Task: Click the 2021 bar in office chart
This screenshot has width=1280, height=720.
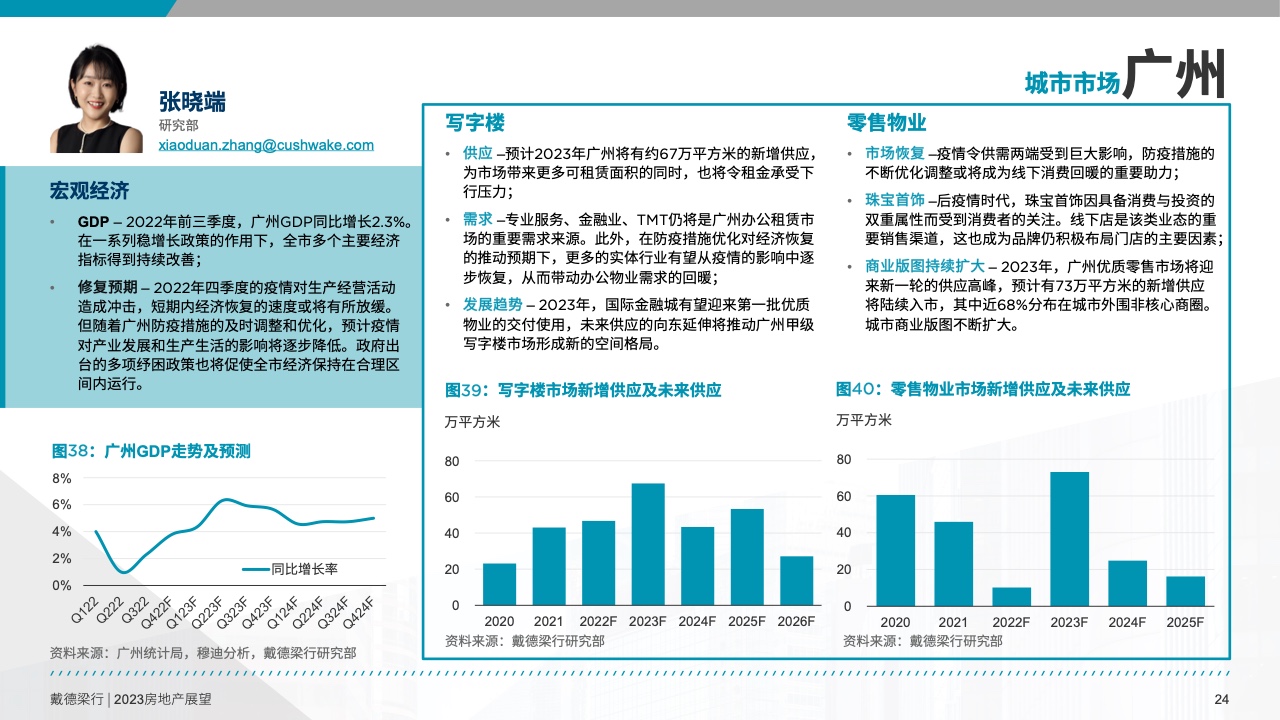Action: (x=549, y=566)
